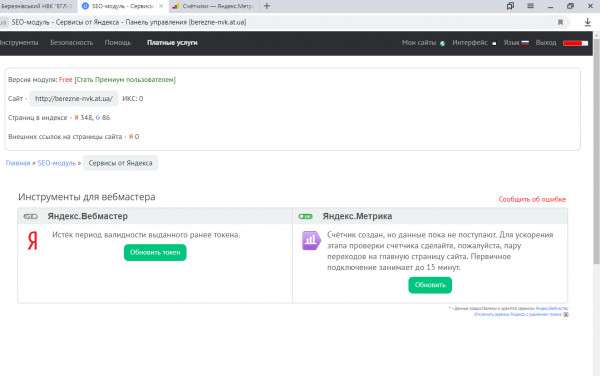600x376 pixels.
Task: Close the SEO-модуль tab
Action: pyautogui.click(x=161, y=6)
